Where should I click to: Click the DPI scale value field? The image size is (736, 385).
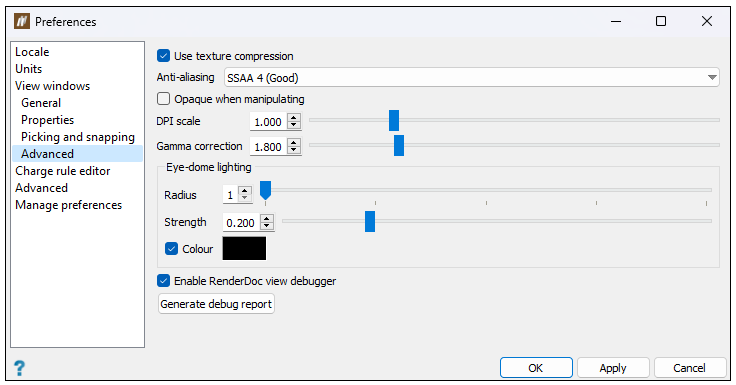269,122
